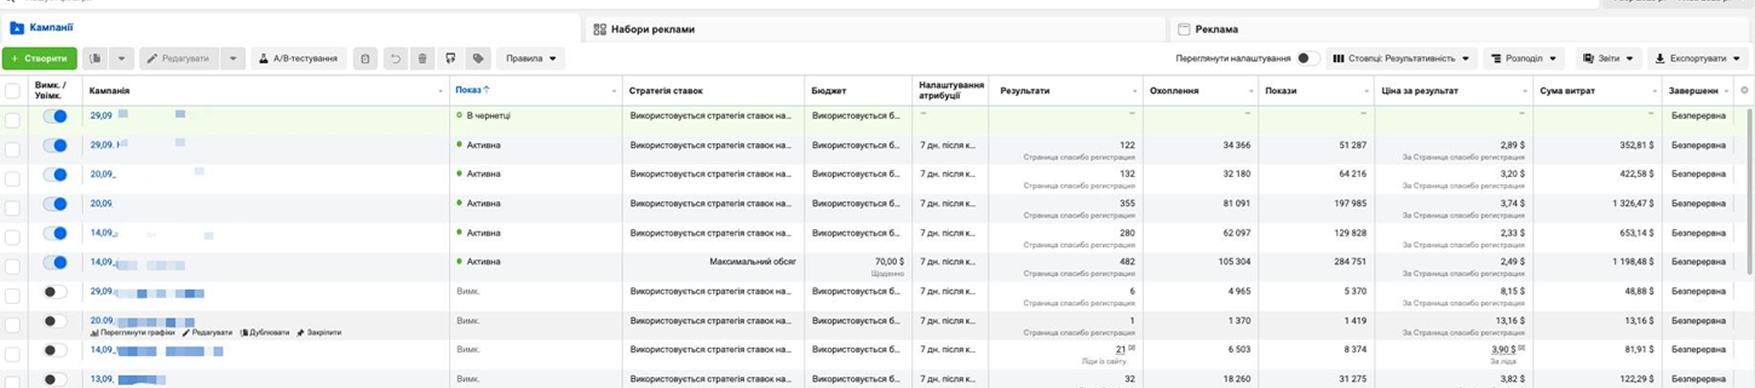Click the 482 results value
1755x388 pixels.
point(1126,261)
